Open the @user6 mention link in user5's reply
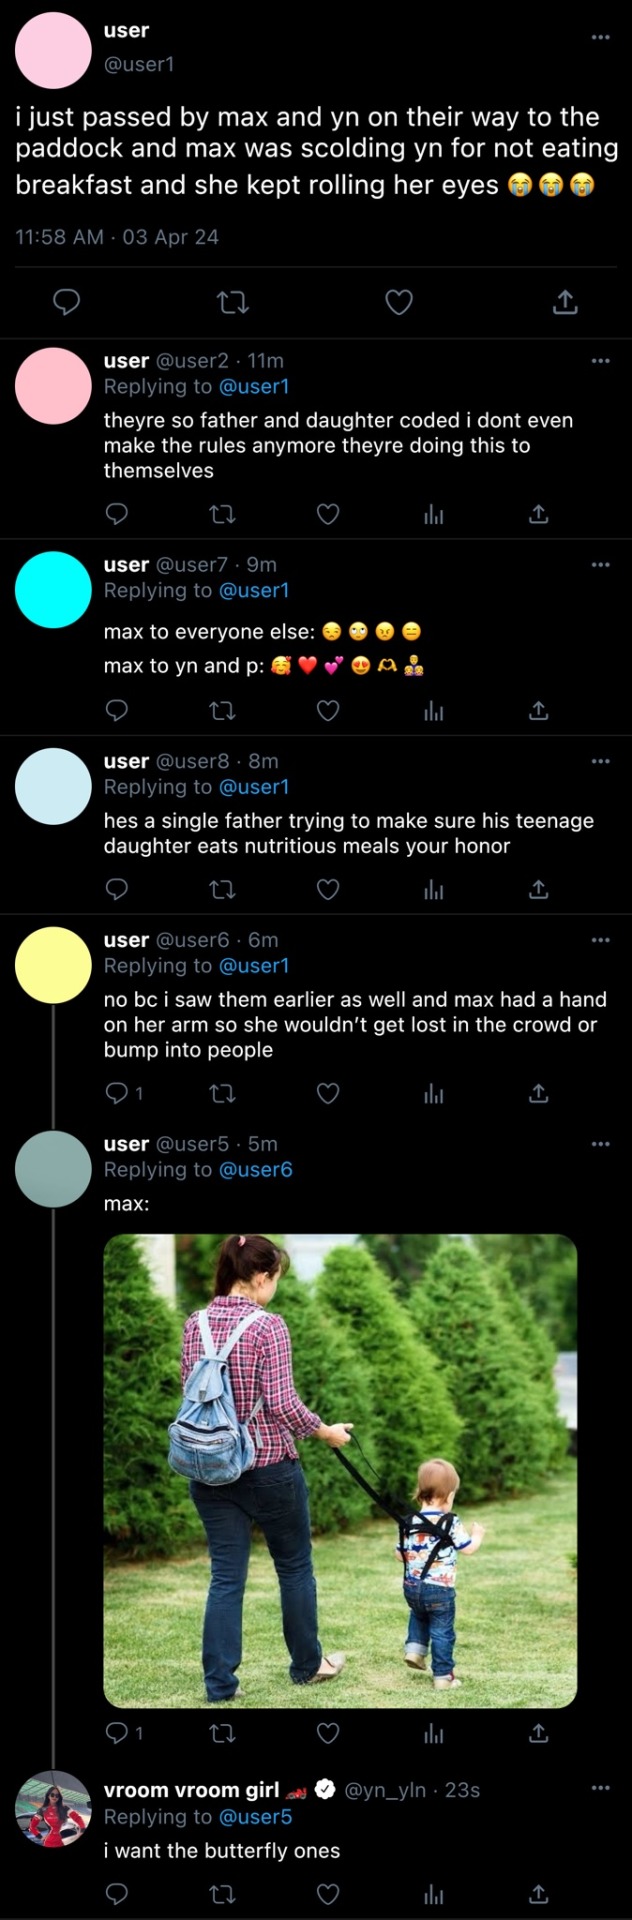This screenshot has height=1920, width=632. point(256,1170)
